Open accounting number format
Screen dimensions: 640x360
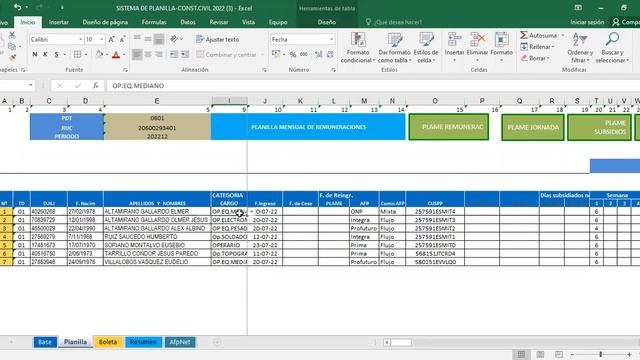tap(276, 54)
